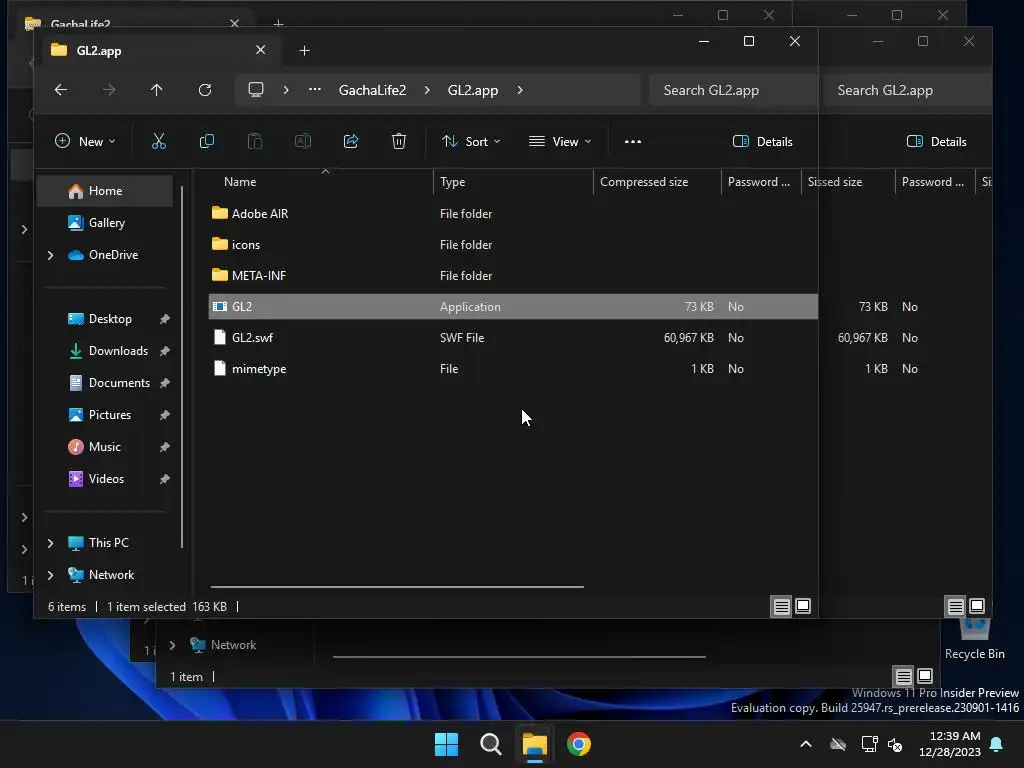Click Search GL2.app field in front window
The width and height of the screenshot is (1024, 768).
click(733, 90)
